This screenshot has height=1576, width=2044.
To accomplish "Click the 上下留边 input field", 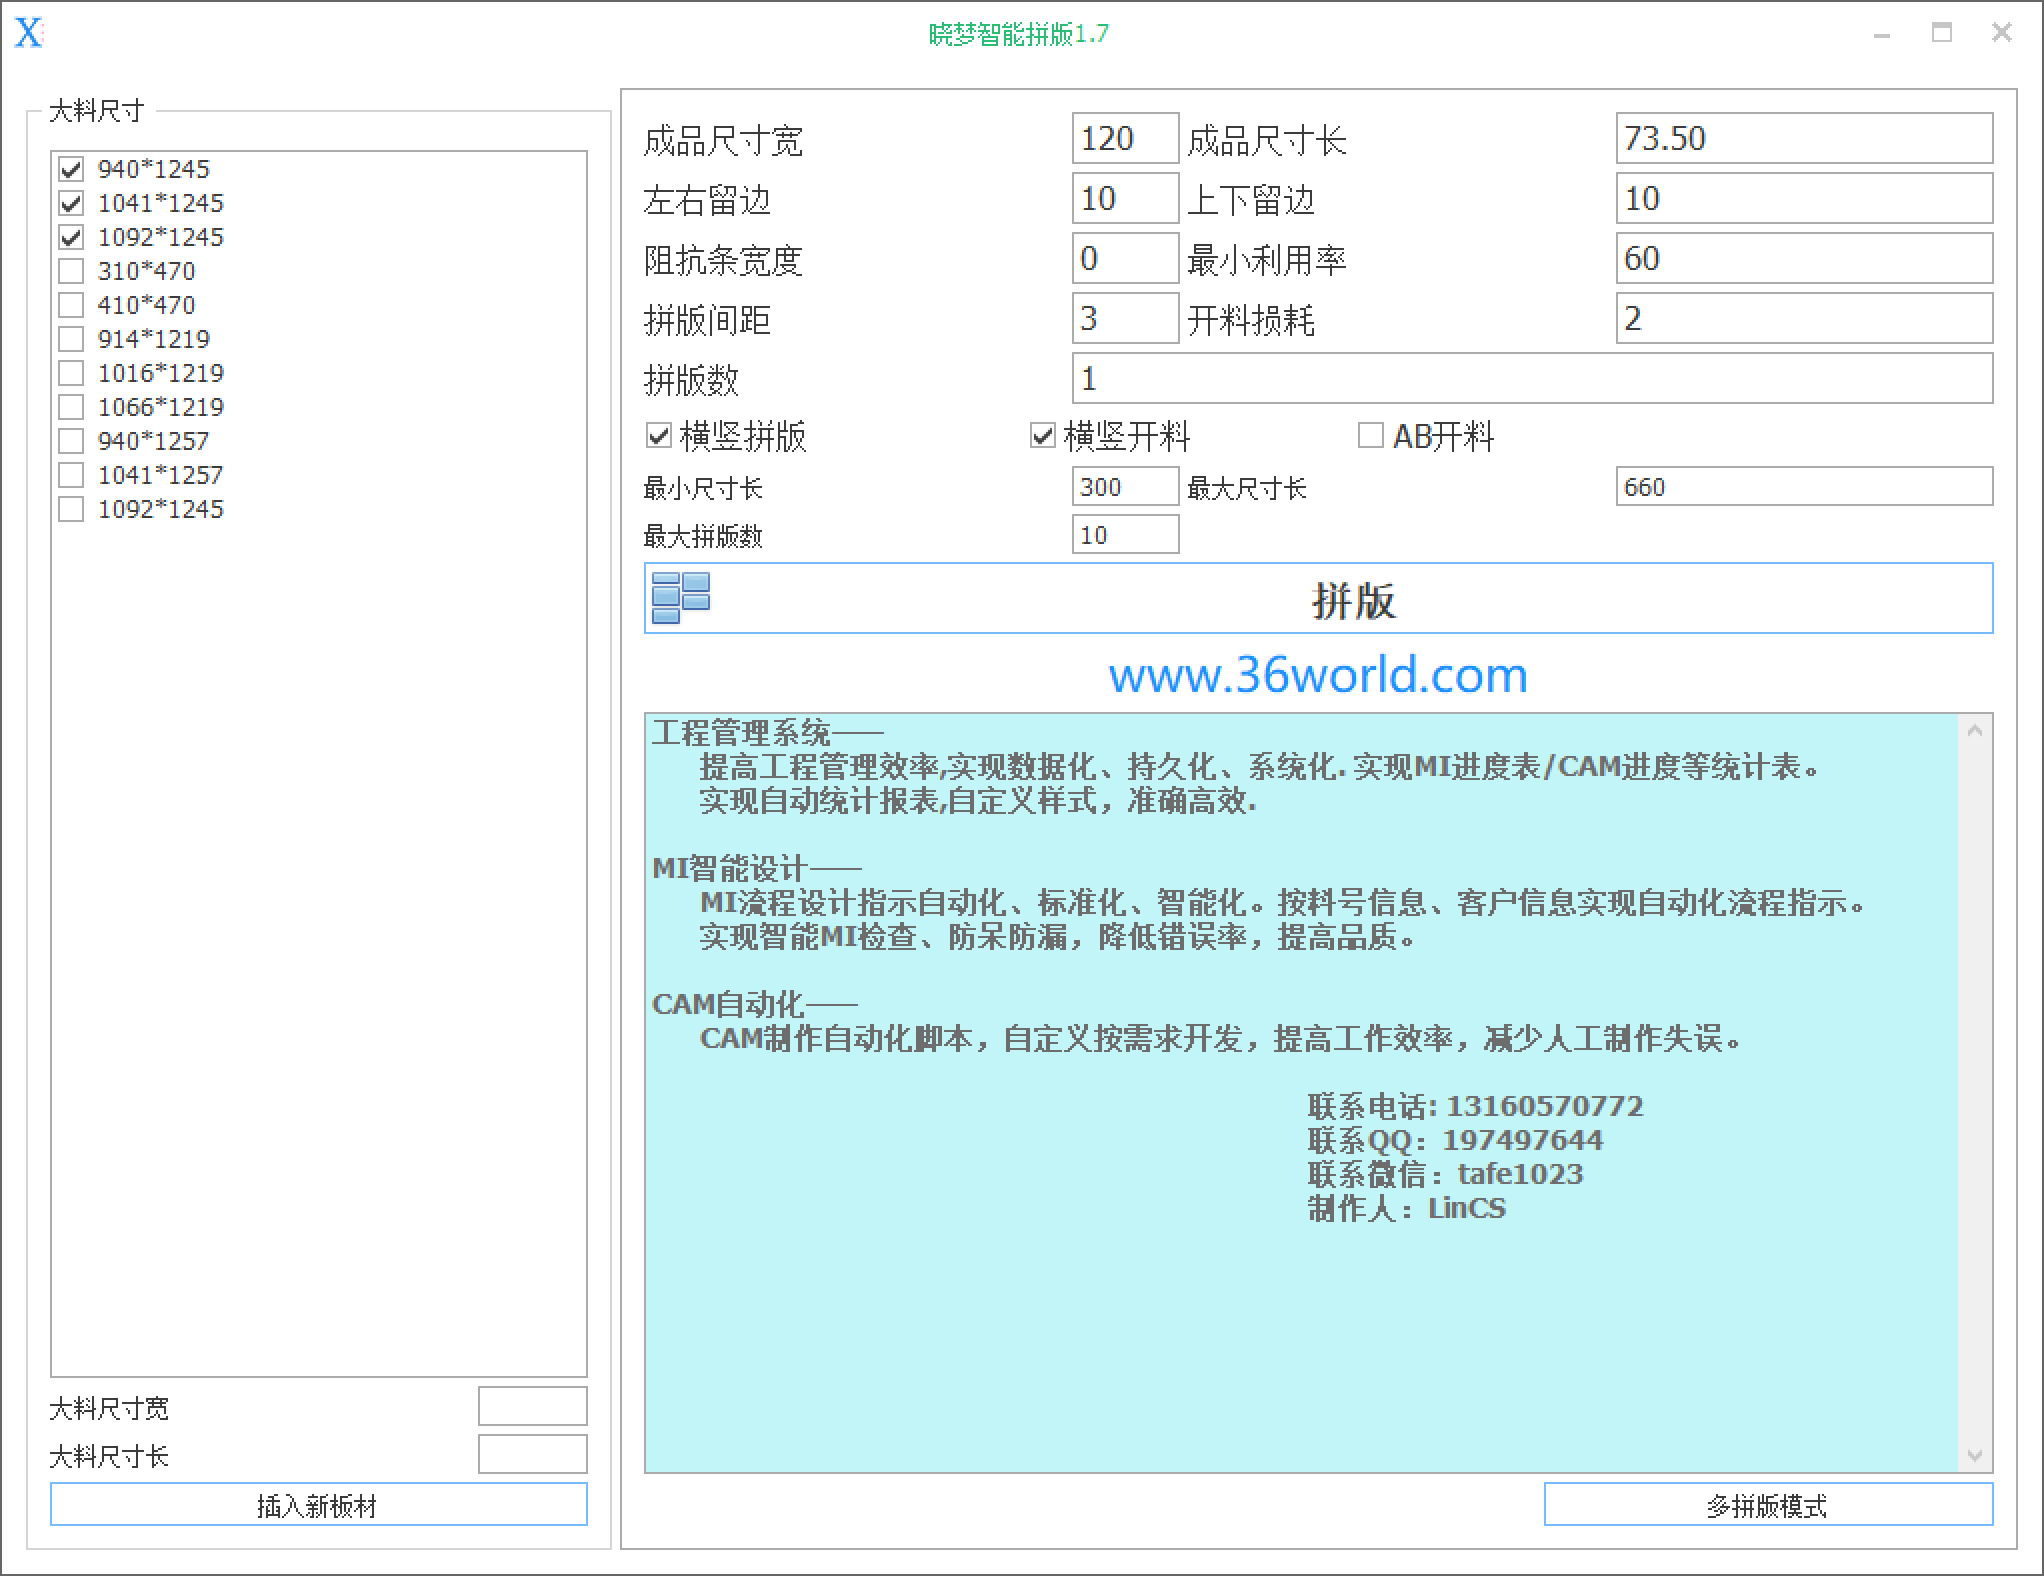I will click(1804, 198).
